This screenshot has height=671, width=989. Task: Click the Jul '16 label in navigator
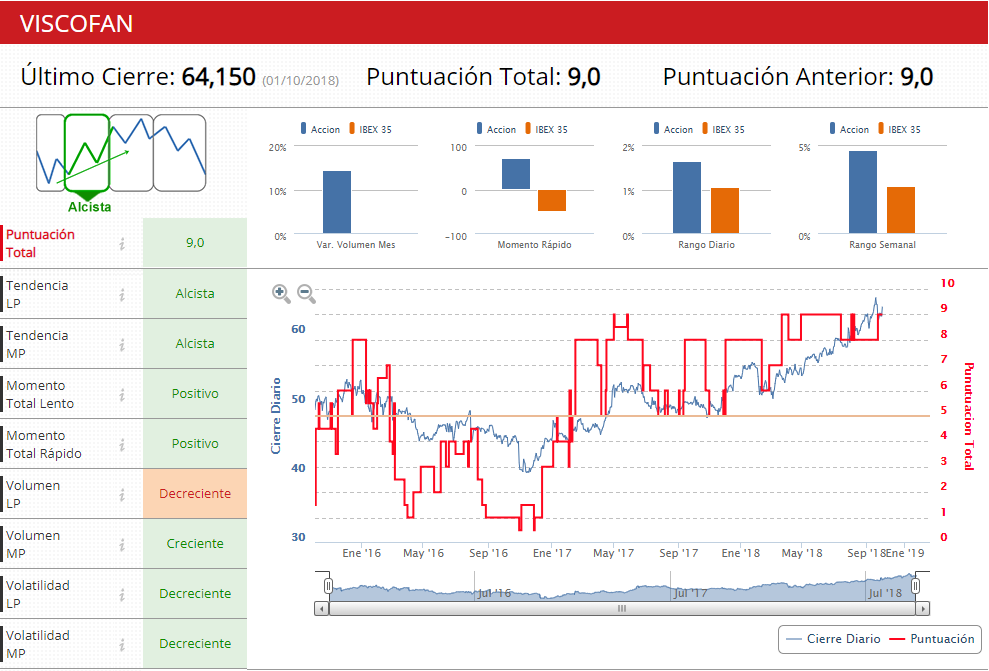tap(494, 593)
